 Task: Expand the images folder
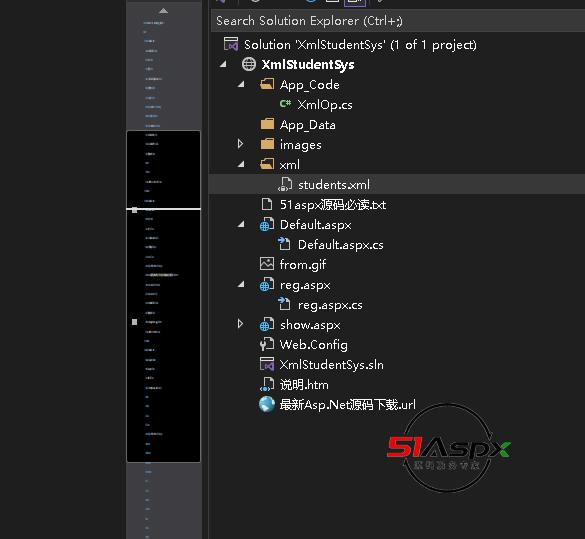[x=240, y=144]
